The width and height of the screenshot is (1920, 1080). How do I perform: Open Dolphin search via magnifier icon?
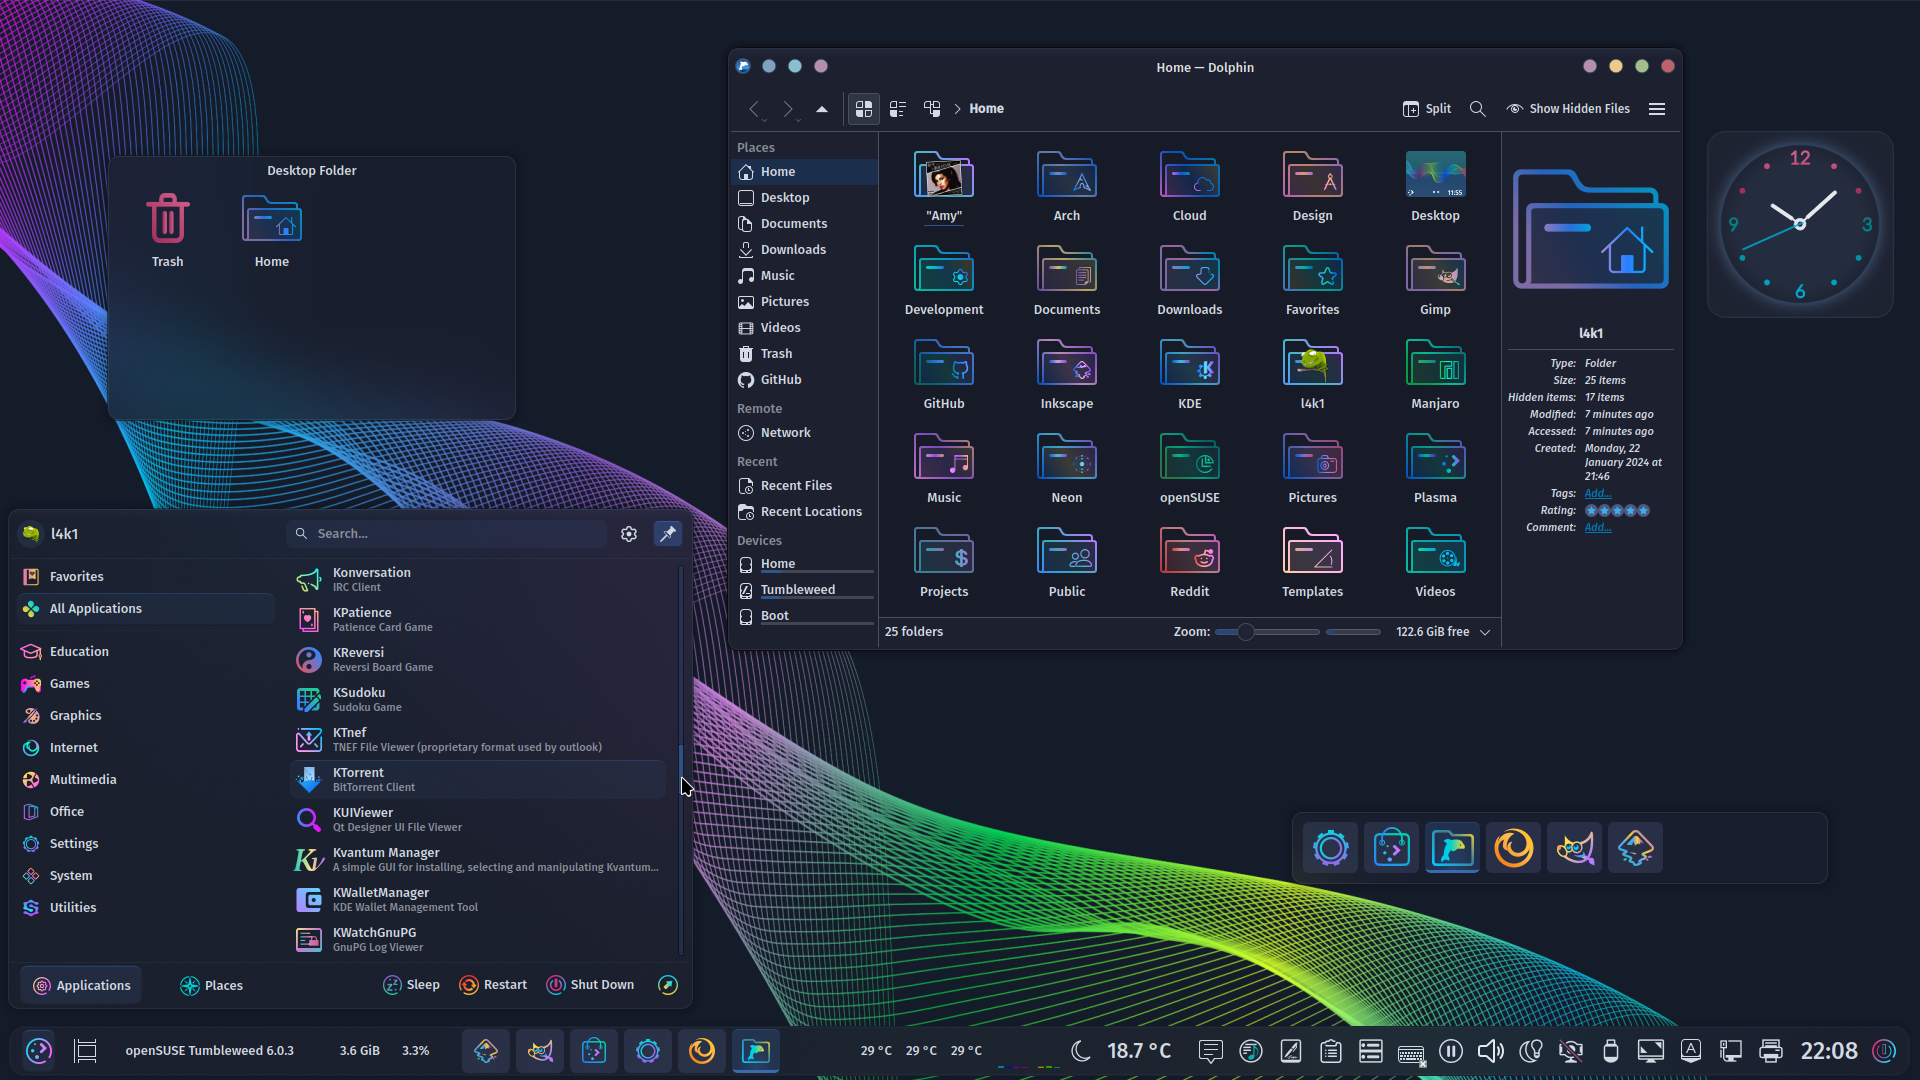pos(1477,109)
